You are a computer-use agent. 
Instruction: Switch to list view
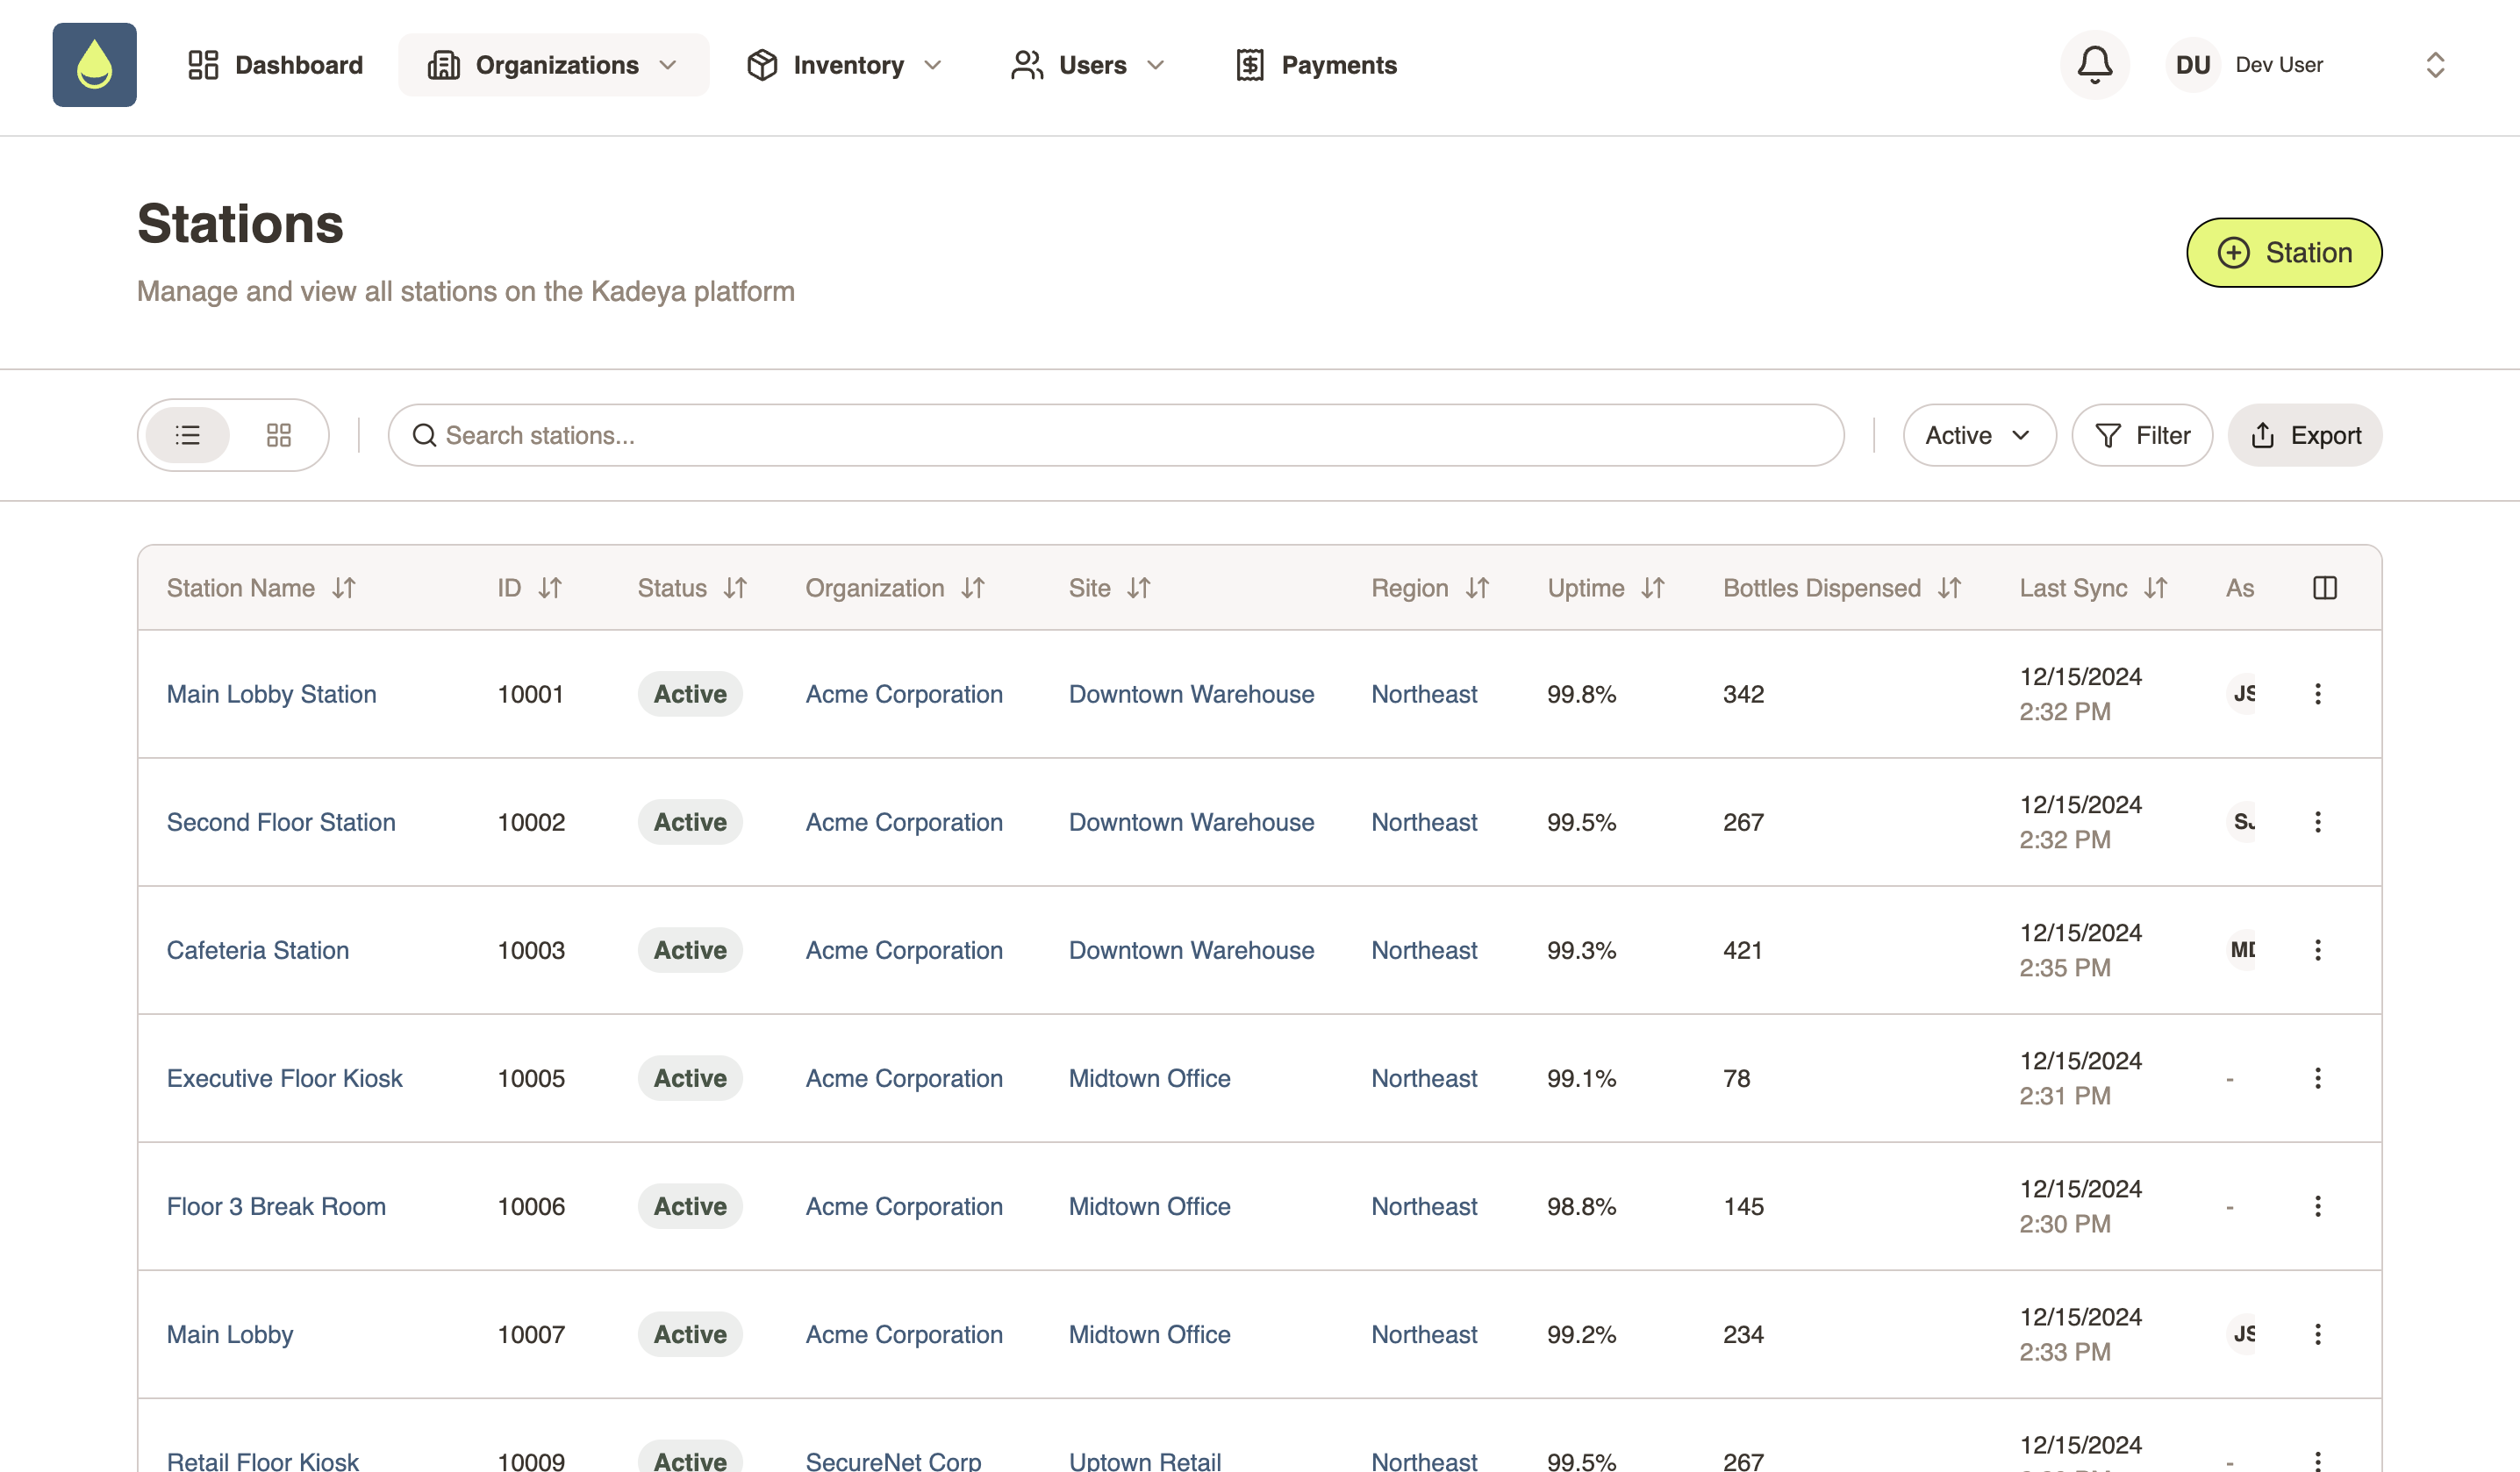[x=188, y=435]
